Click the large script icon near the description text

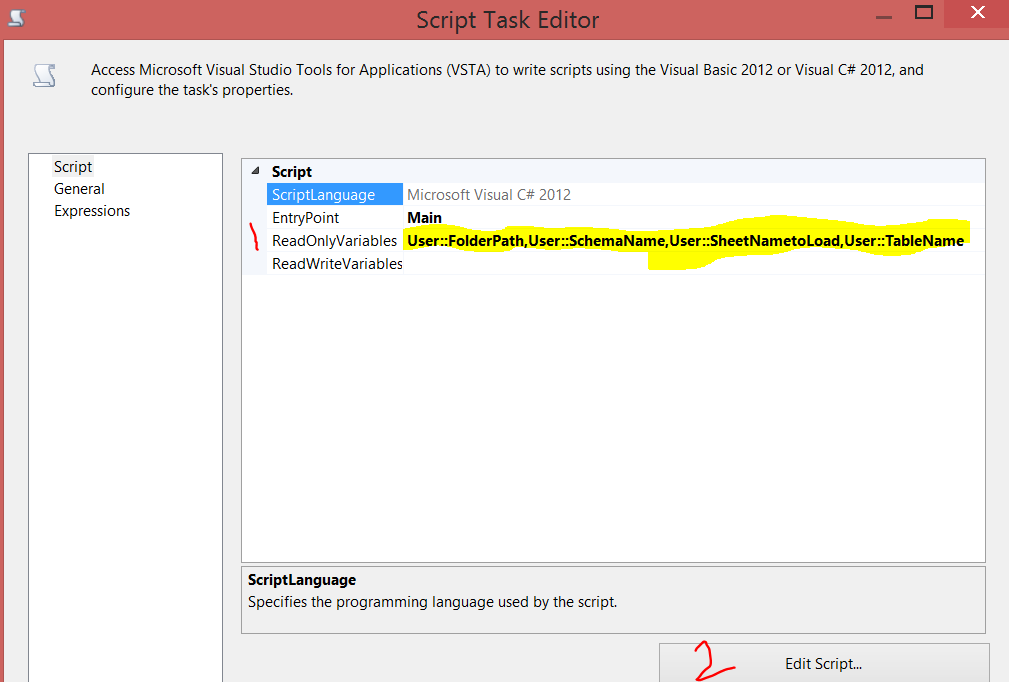click(x=44, y=76)
